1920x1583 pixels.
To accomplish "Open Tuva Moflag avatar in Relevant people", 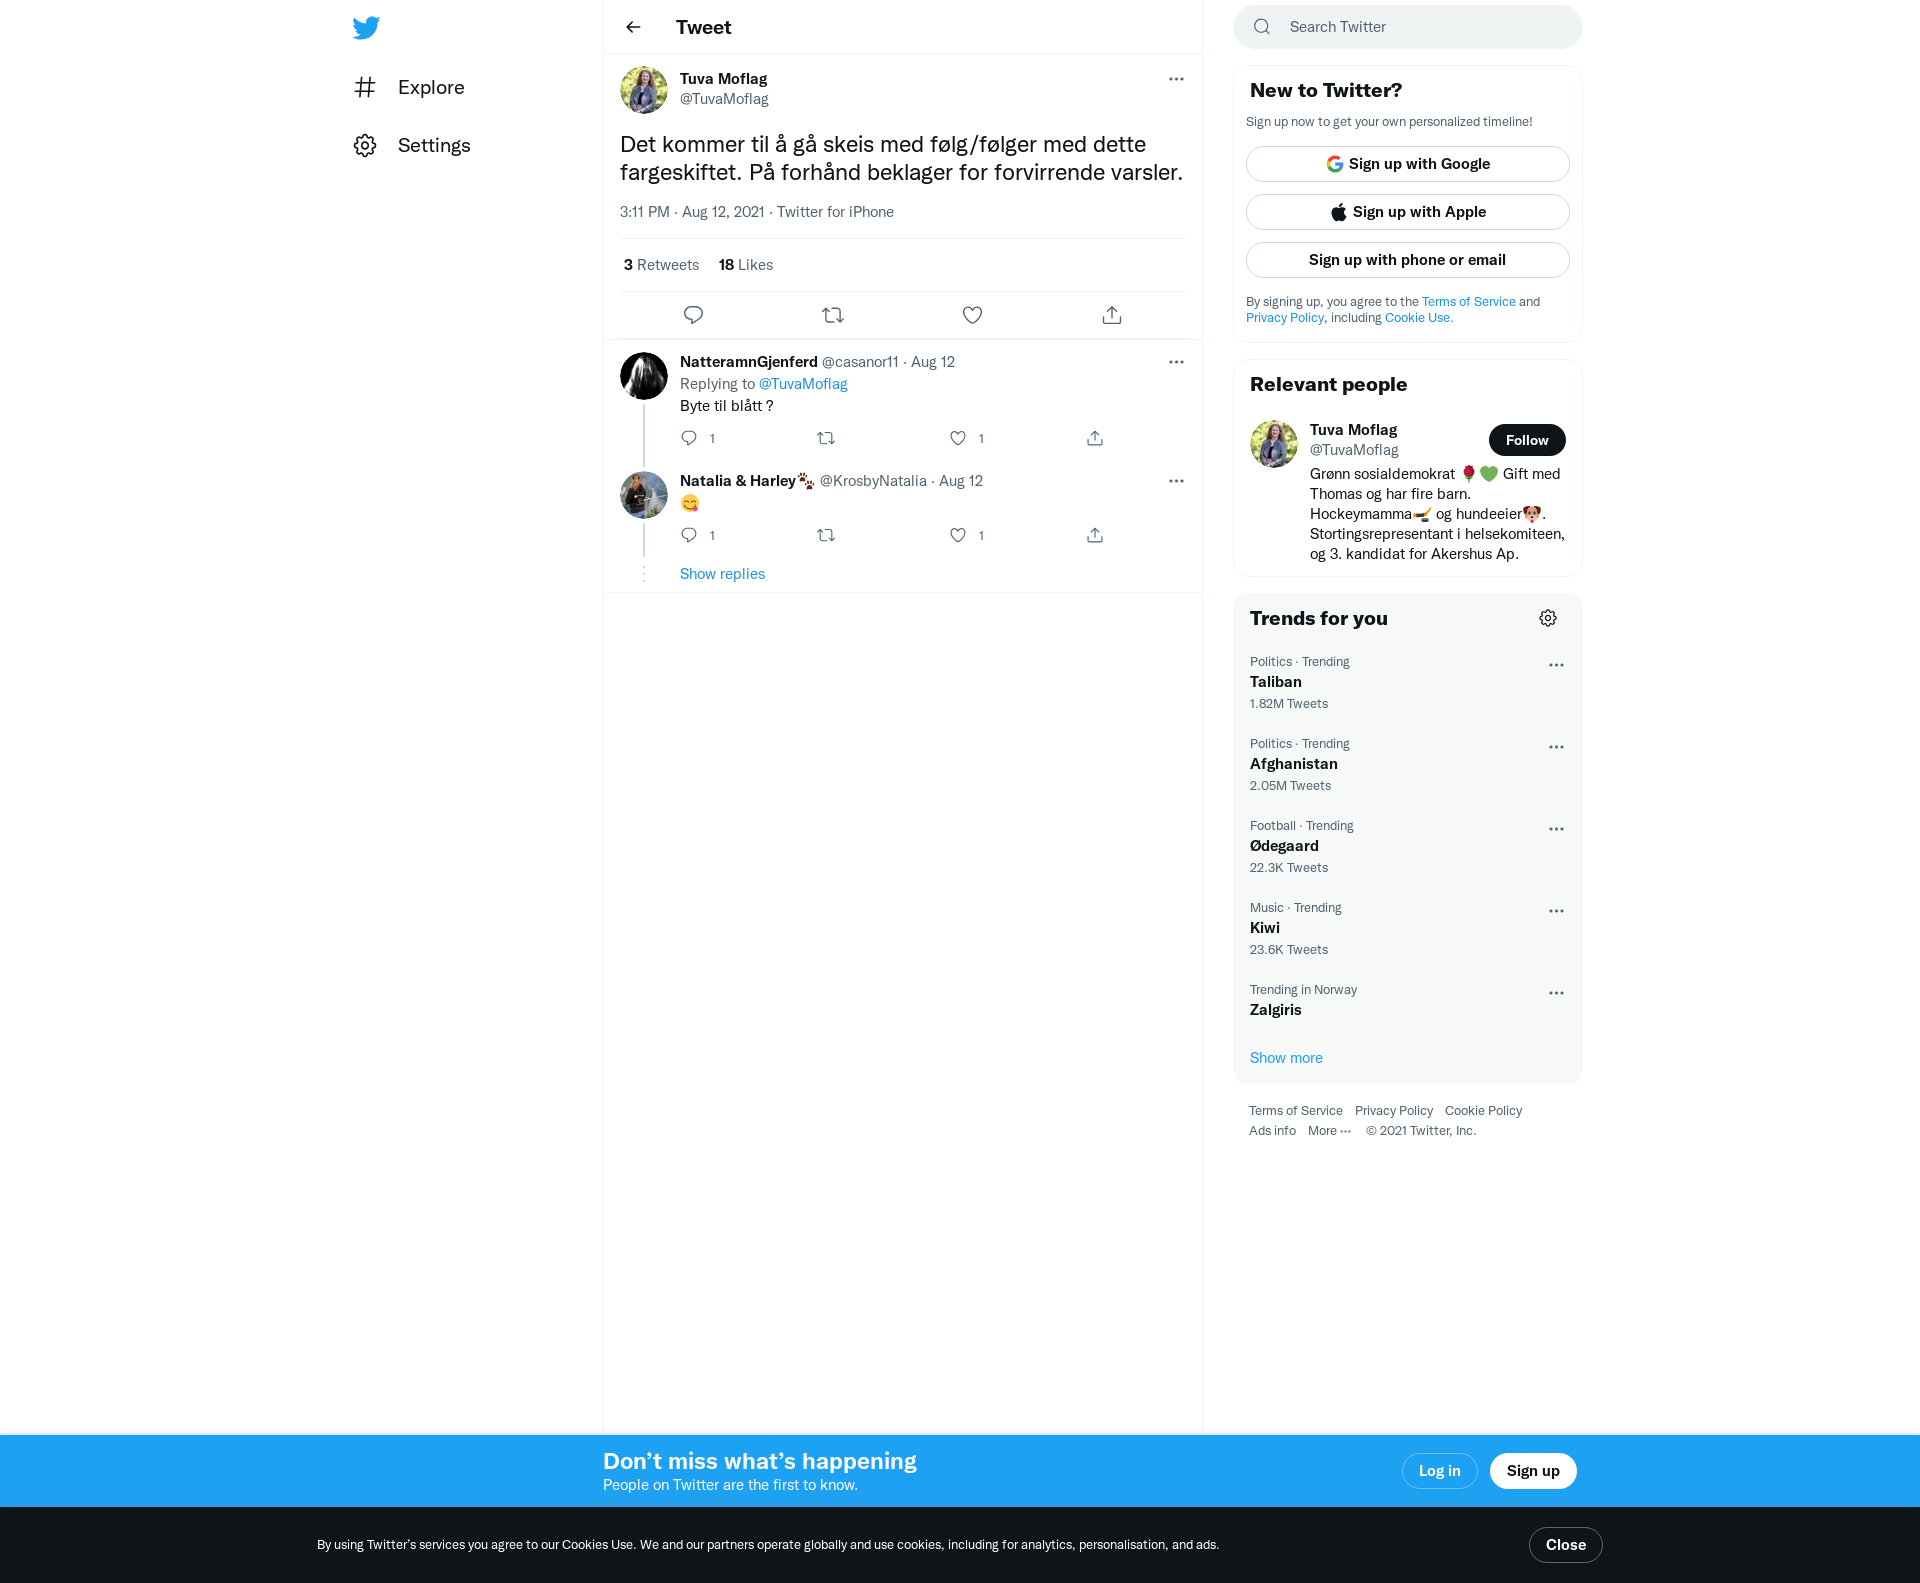I will coord(1274,444).
